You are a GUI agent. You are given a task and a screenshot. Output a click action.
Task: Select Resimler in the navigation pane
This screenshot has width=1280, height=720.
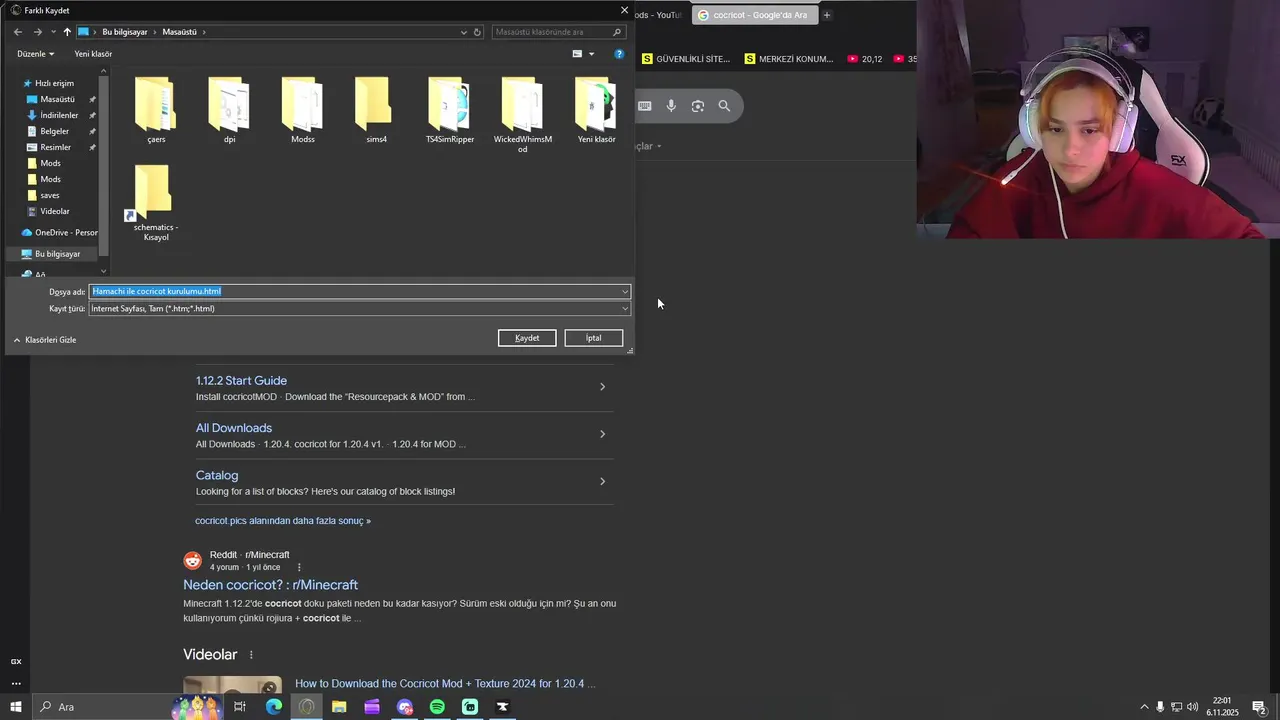pyautogui.click(x=55, y=147)
